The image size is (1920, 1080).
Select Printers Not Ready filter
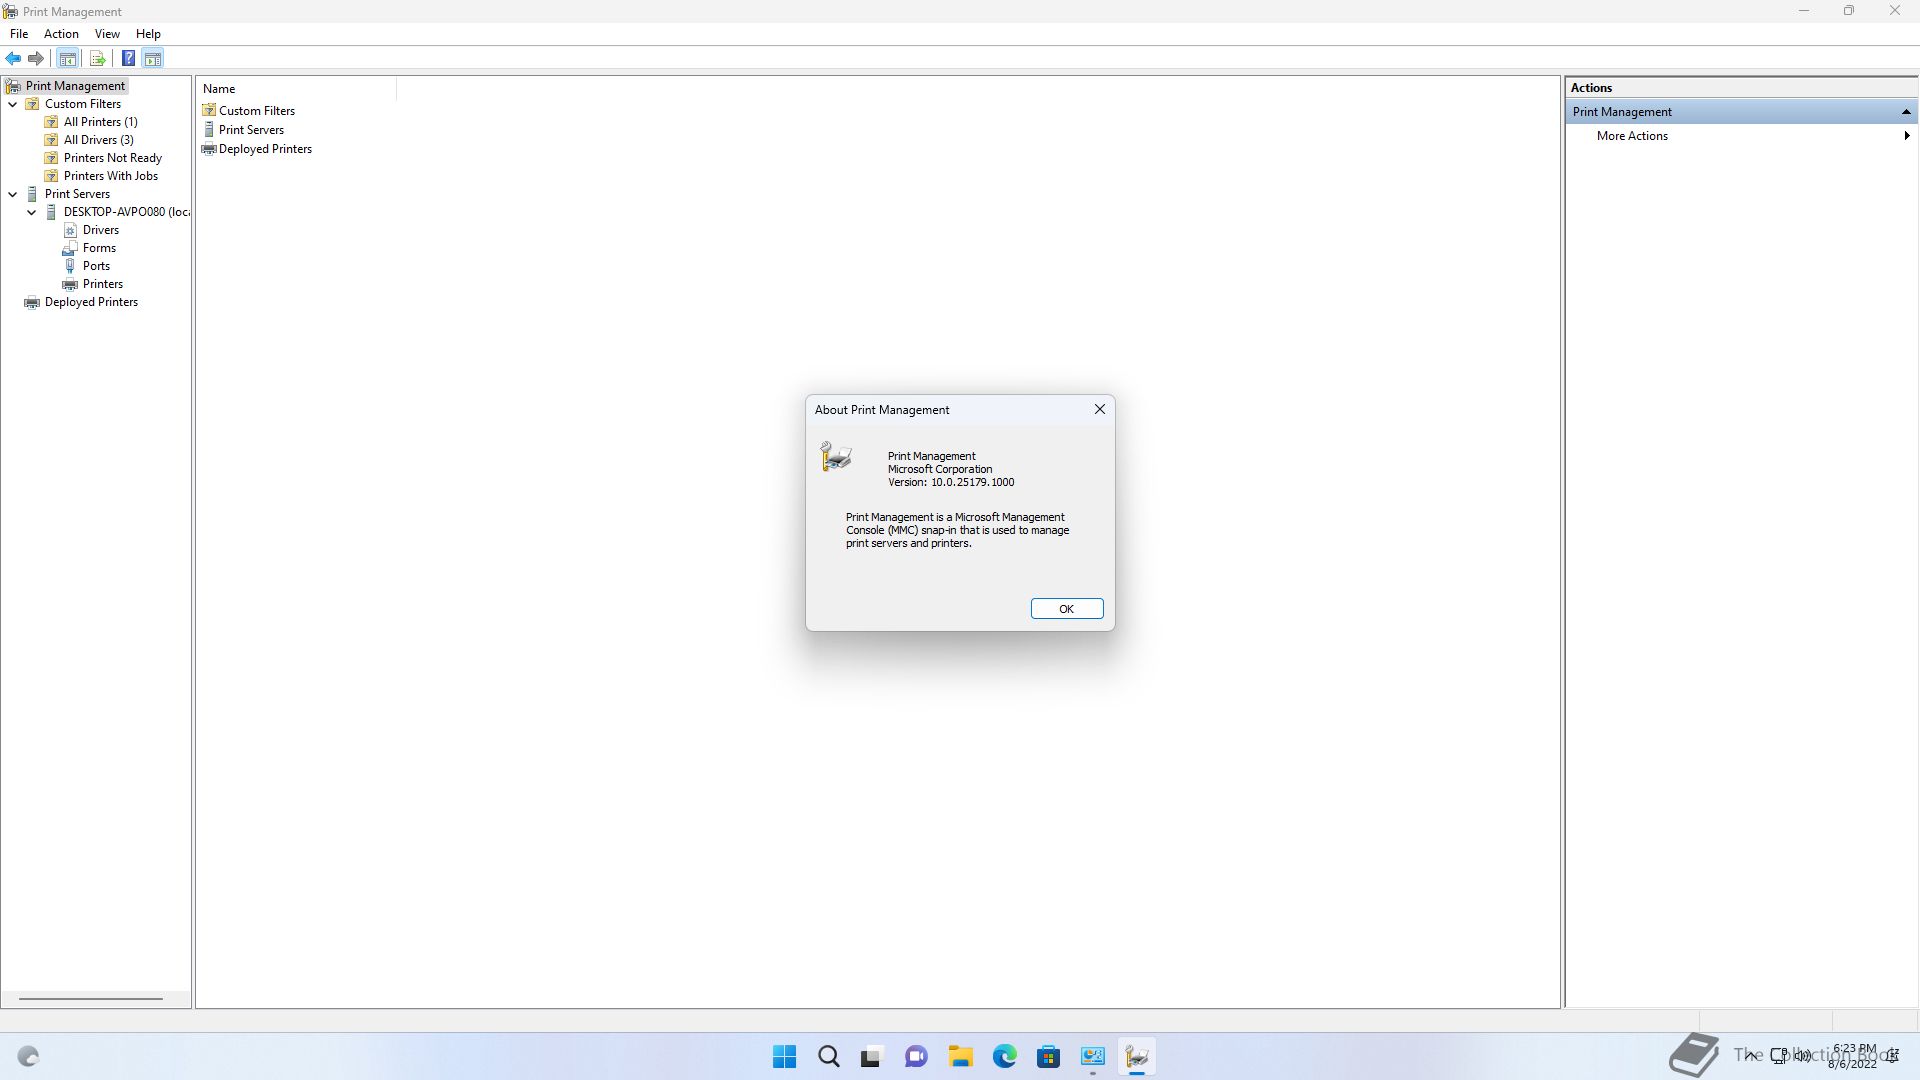point(112,158)
